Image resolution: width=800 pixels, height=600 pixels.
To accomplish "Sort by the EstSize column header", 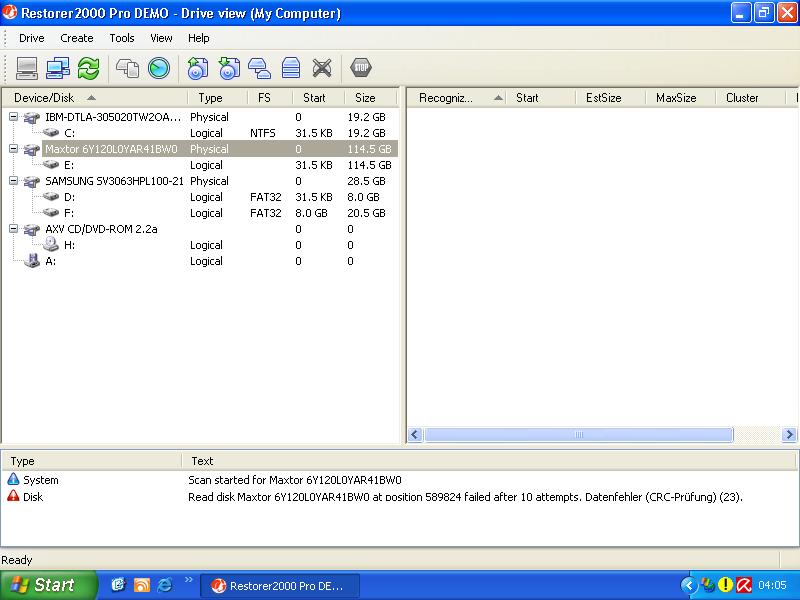I will click(x=611, y=97).
